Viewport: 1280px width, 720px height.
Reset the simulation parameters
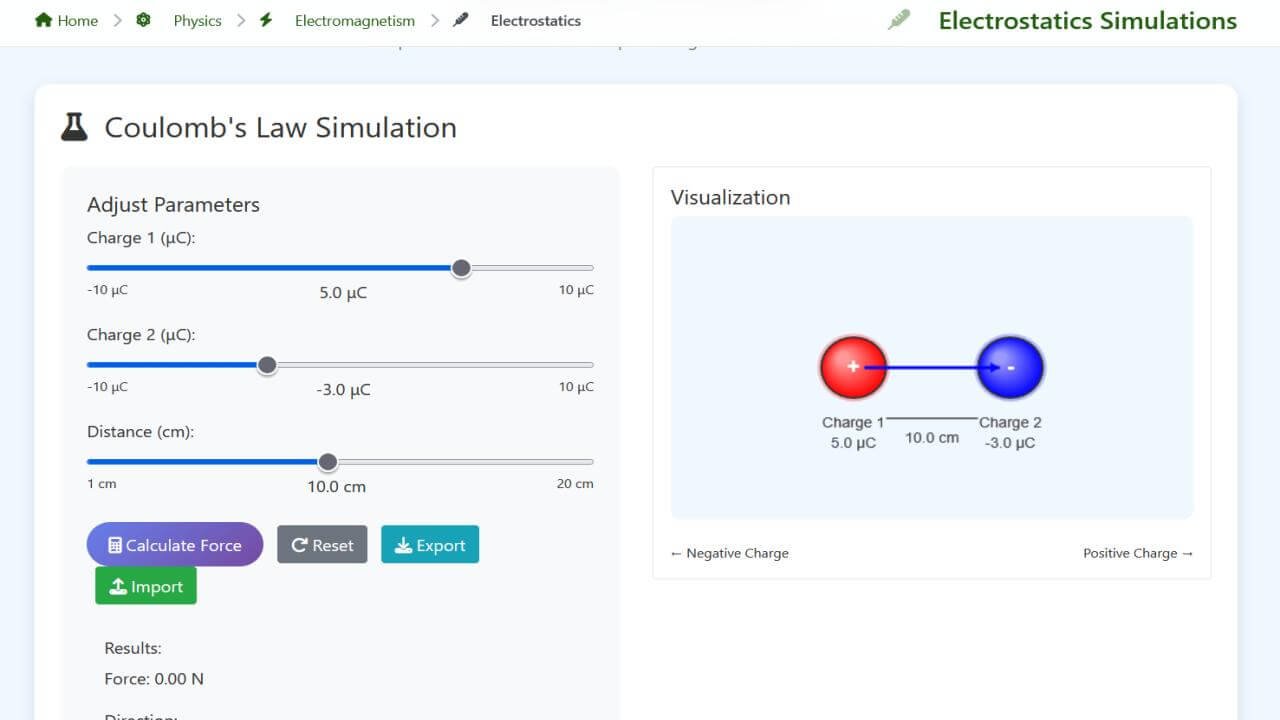(x=322, y=545)
